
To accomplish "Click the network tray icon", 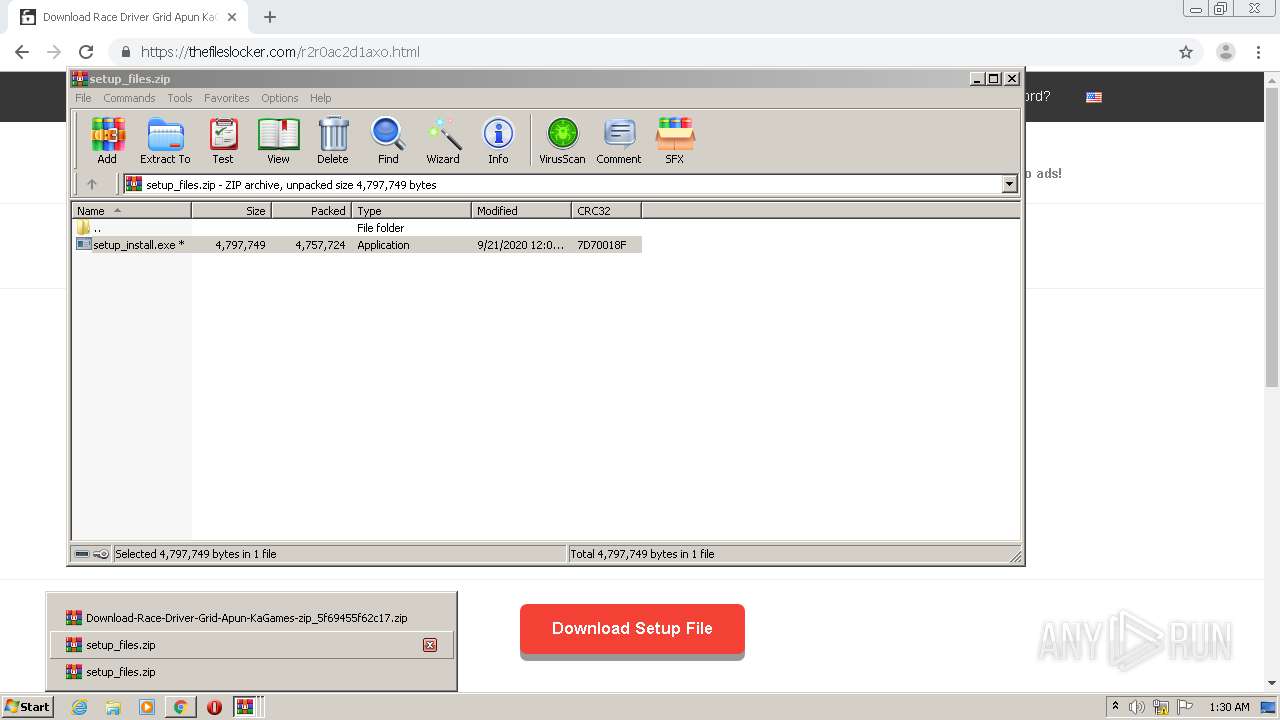I will (x=1161, y=707).
